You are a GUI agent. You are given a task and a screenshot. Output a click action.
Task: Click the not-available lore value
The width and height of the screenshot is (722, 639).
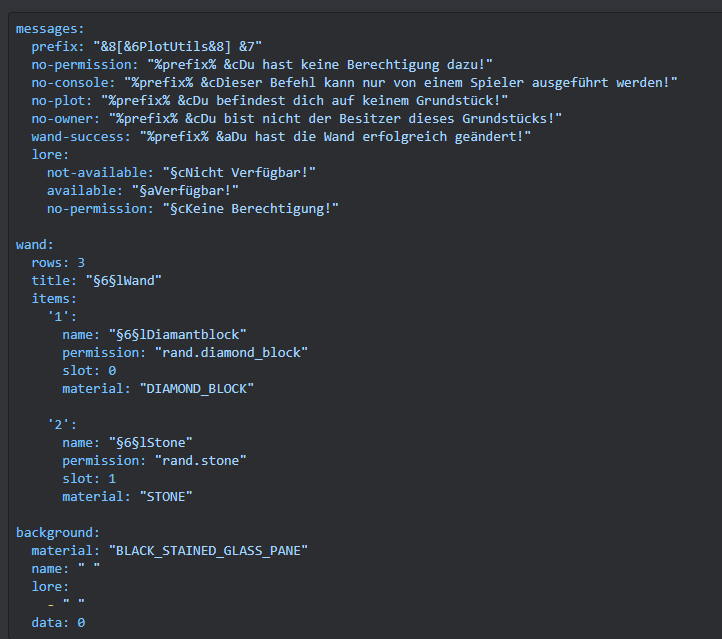pos(239,173)
